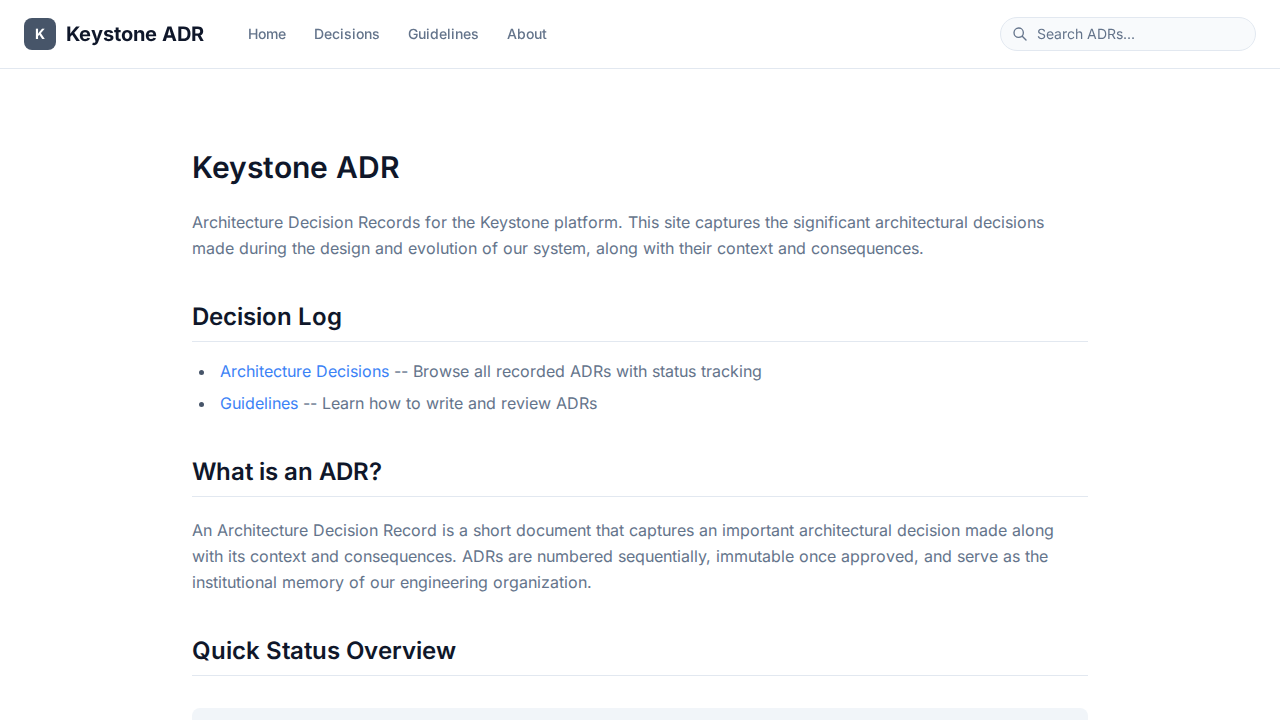
Task: Click the Decision Log section heading
Action: pyautogui.click(x=267, y=317)
